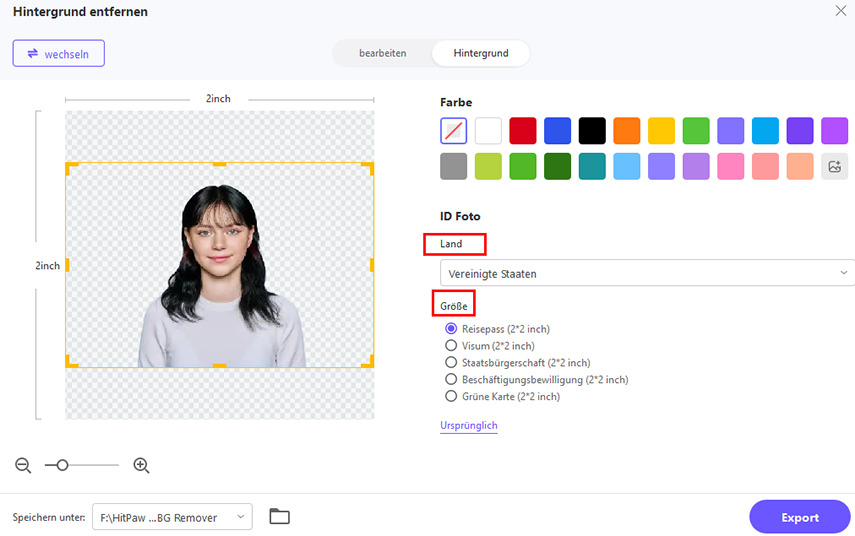Click the custom image background icon
This screenshot has height=536, width=855.
834,166
